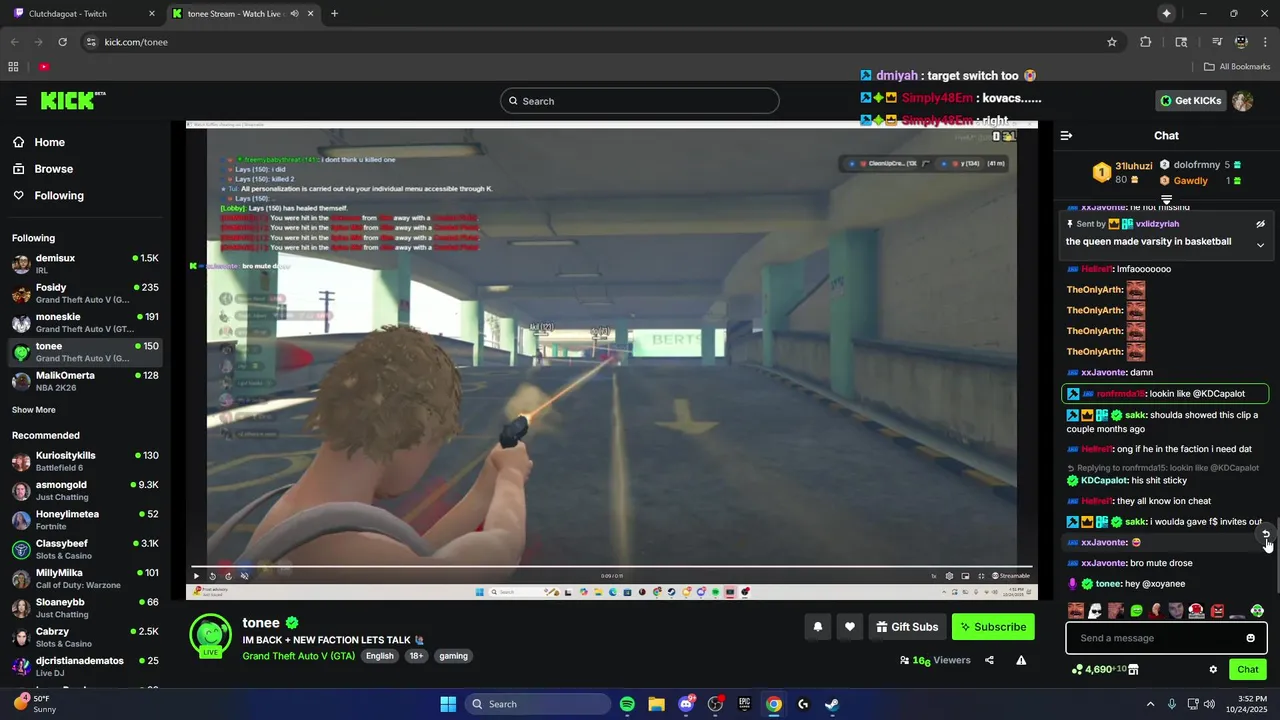Open MillyMilka recommended channel
Screen dimensions: 1280x720
(85, 579)
